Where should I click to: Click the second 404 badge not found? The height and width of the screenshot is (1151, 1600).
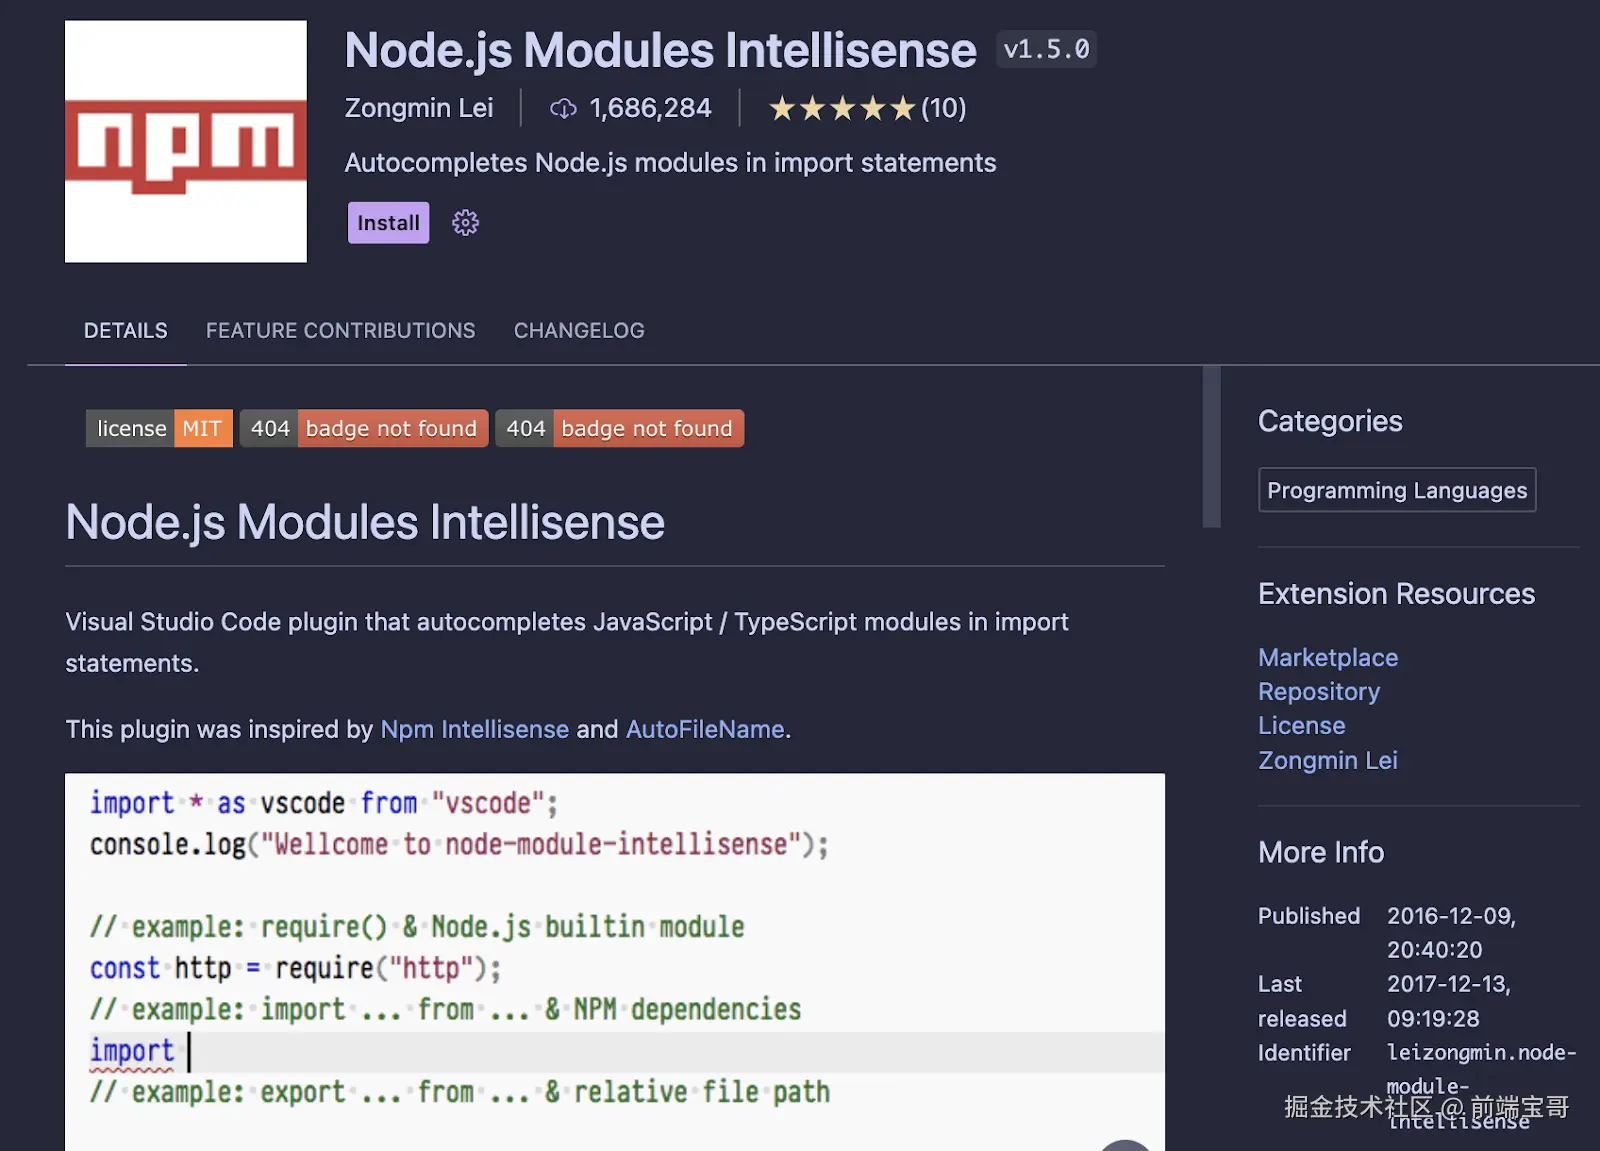[x=620, y=428]
